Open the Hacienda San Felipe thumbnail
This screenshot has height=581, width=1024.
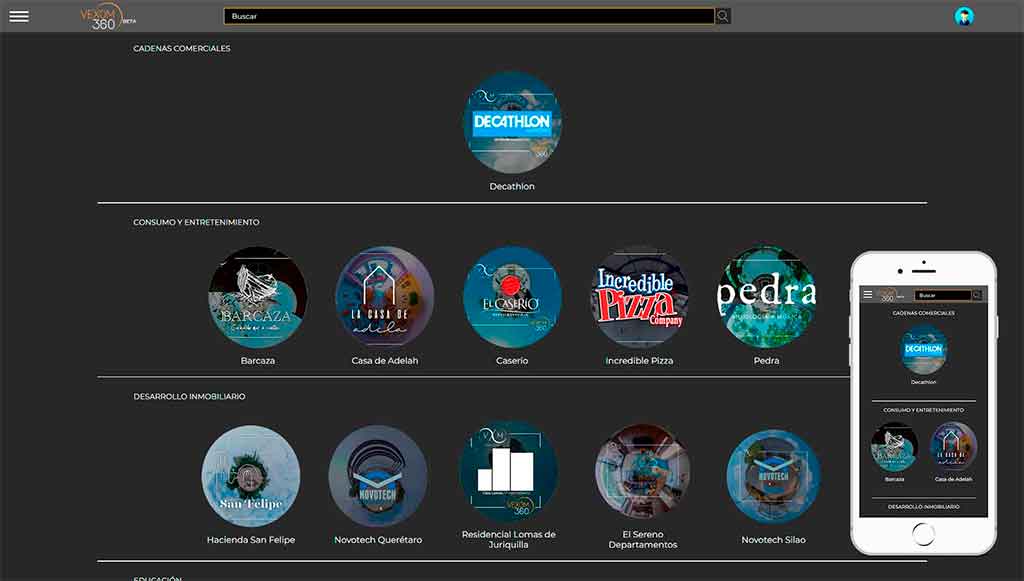pyautogui.click(x=251, y=475)
